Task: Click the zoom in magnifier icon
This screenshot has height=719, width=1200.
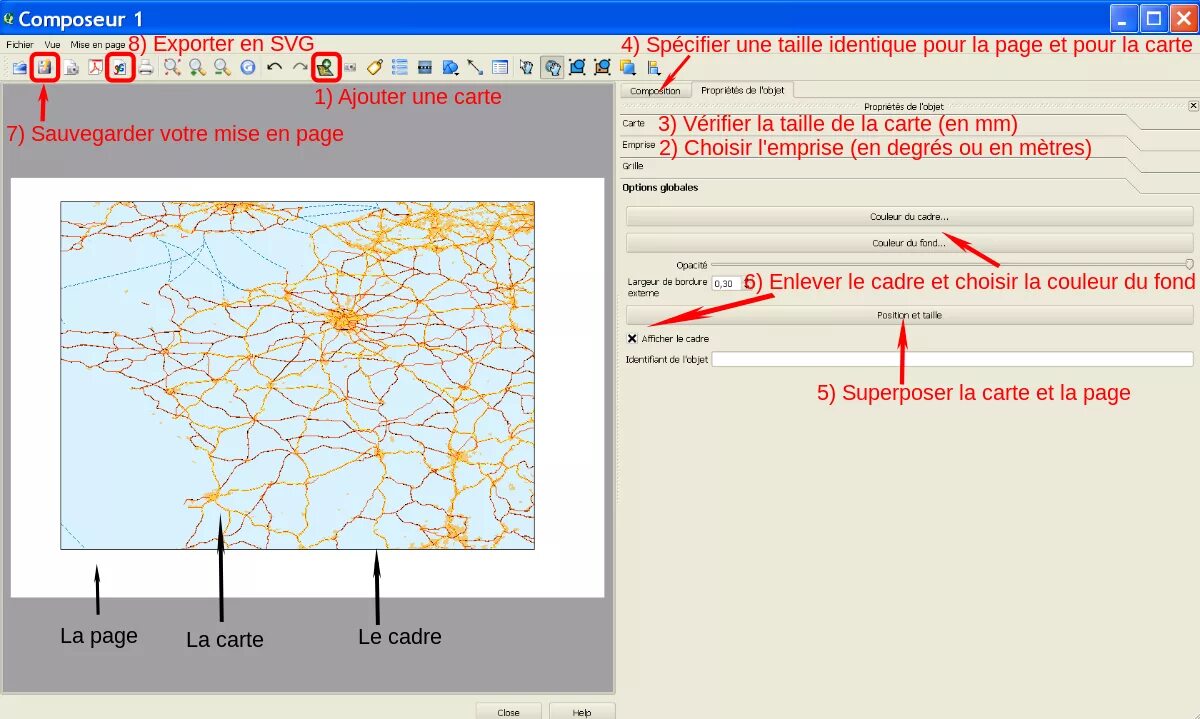Action: pos(197,68)
